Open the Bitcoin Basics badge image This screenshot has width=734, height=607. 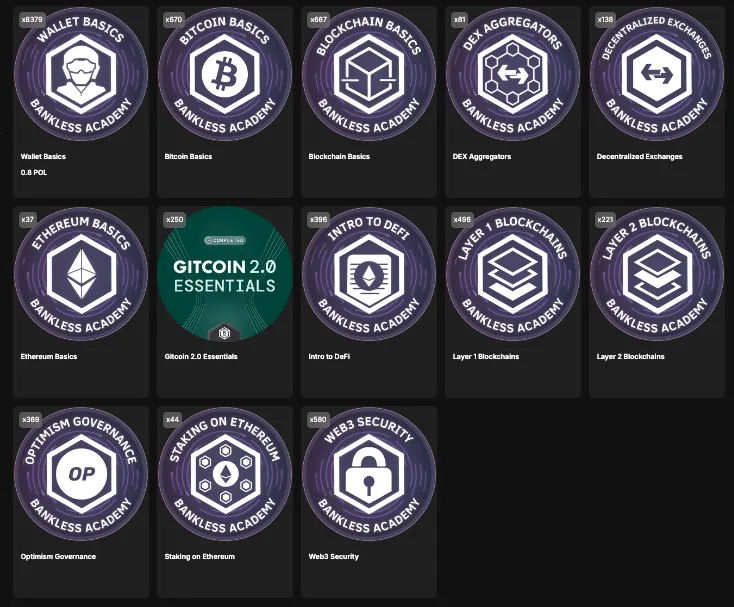point(225,74)
